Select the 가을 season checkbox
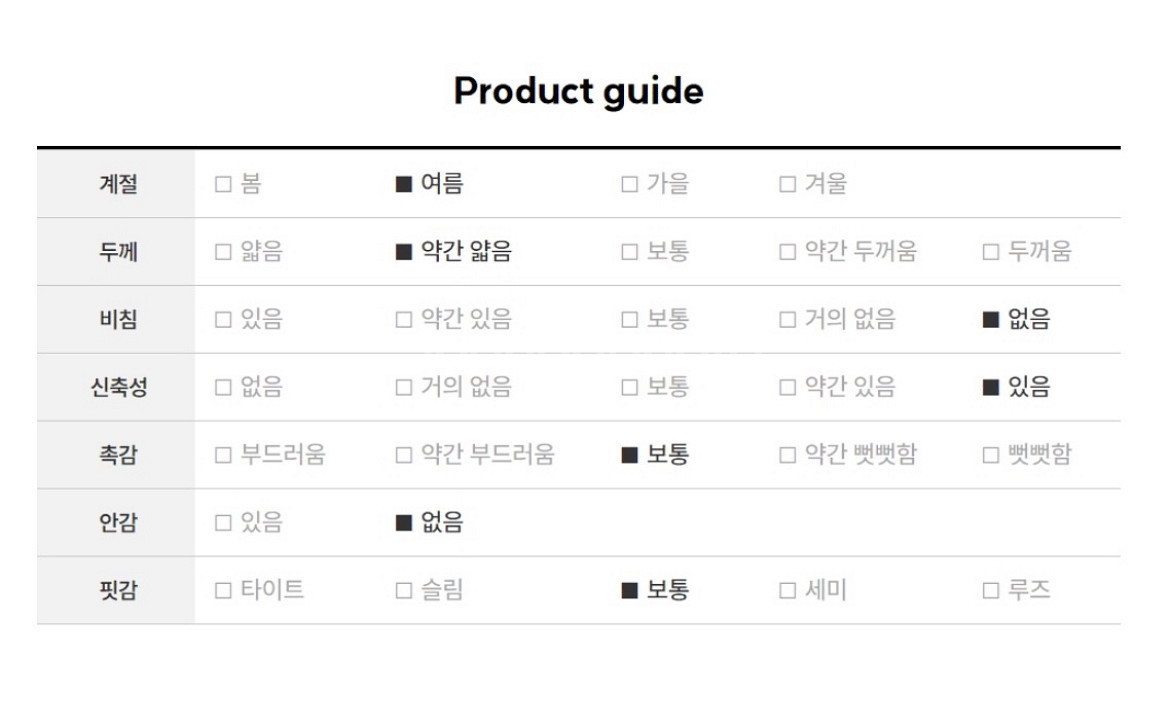This screenshot has height=706, width=1170. (x=630, y=184)
